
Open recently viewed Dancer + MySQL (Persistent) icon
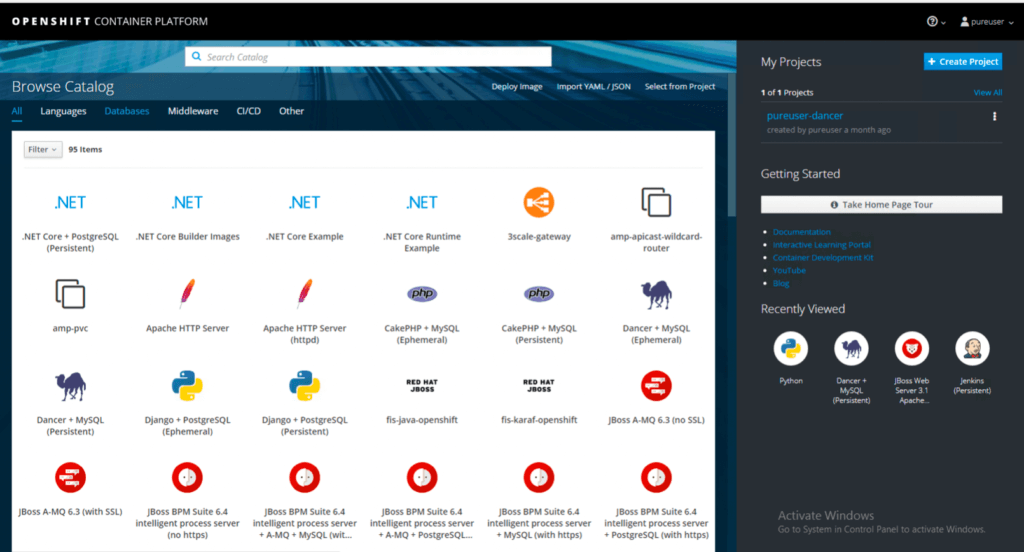pyautogui.click(x=851, y=349)
